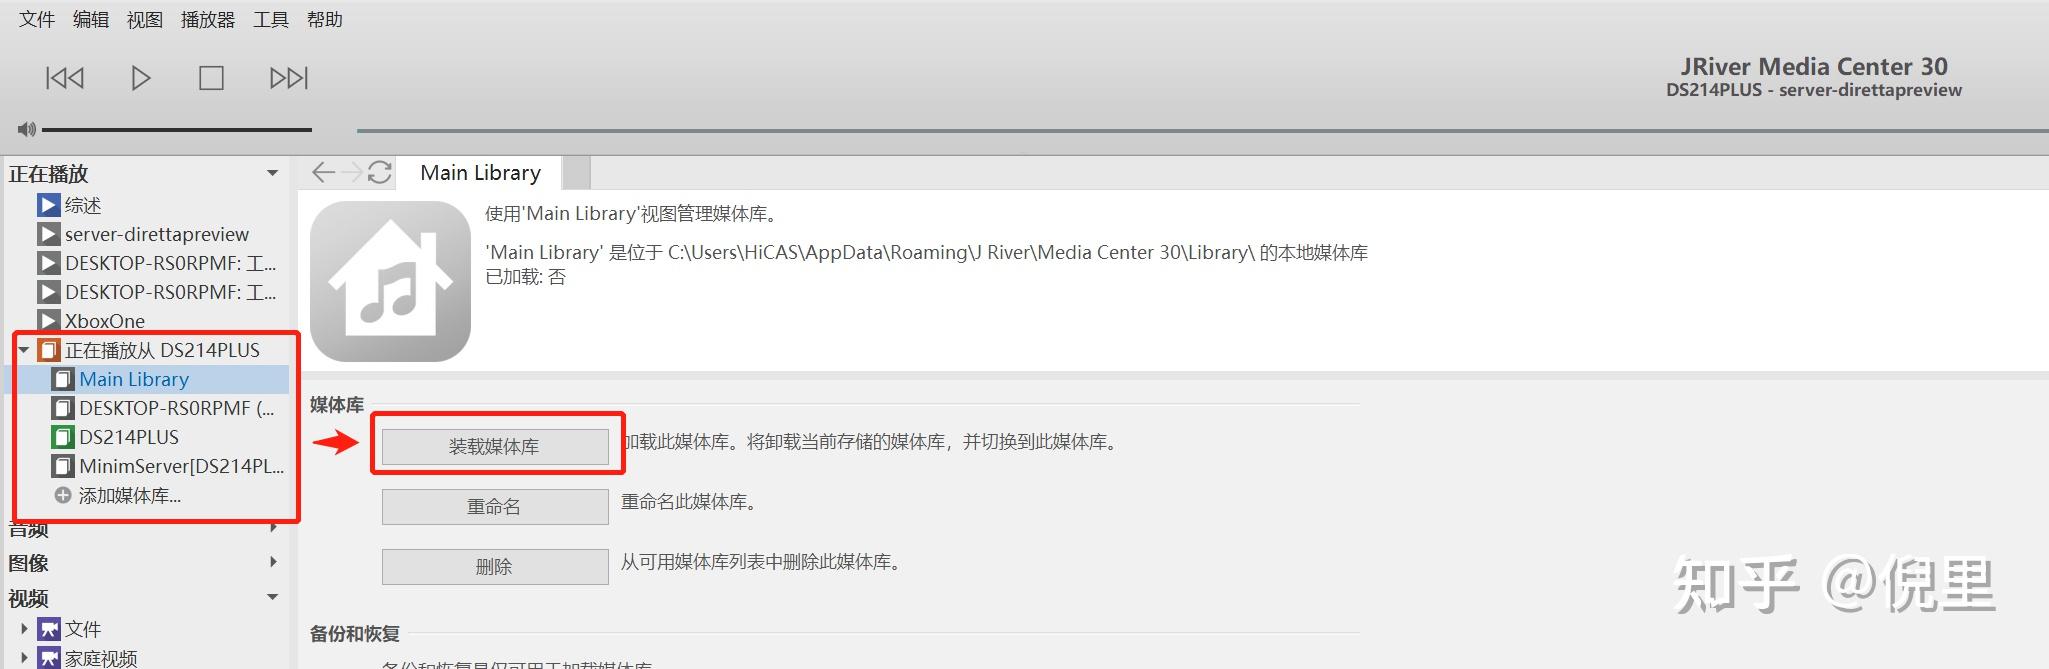Click the 重命名 button
This screenshot has width=2049, height=669.
coord(495,506)
